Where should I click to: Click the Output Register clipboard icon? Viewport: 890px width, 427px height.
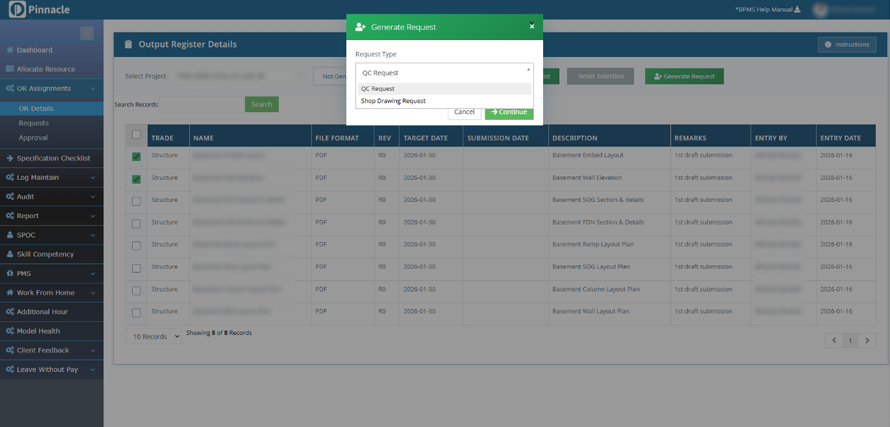pyautogui.click(x=128, y=44)
